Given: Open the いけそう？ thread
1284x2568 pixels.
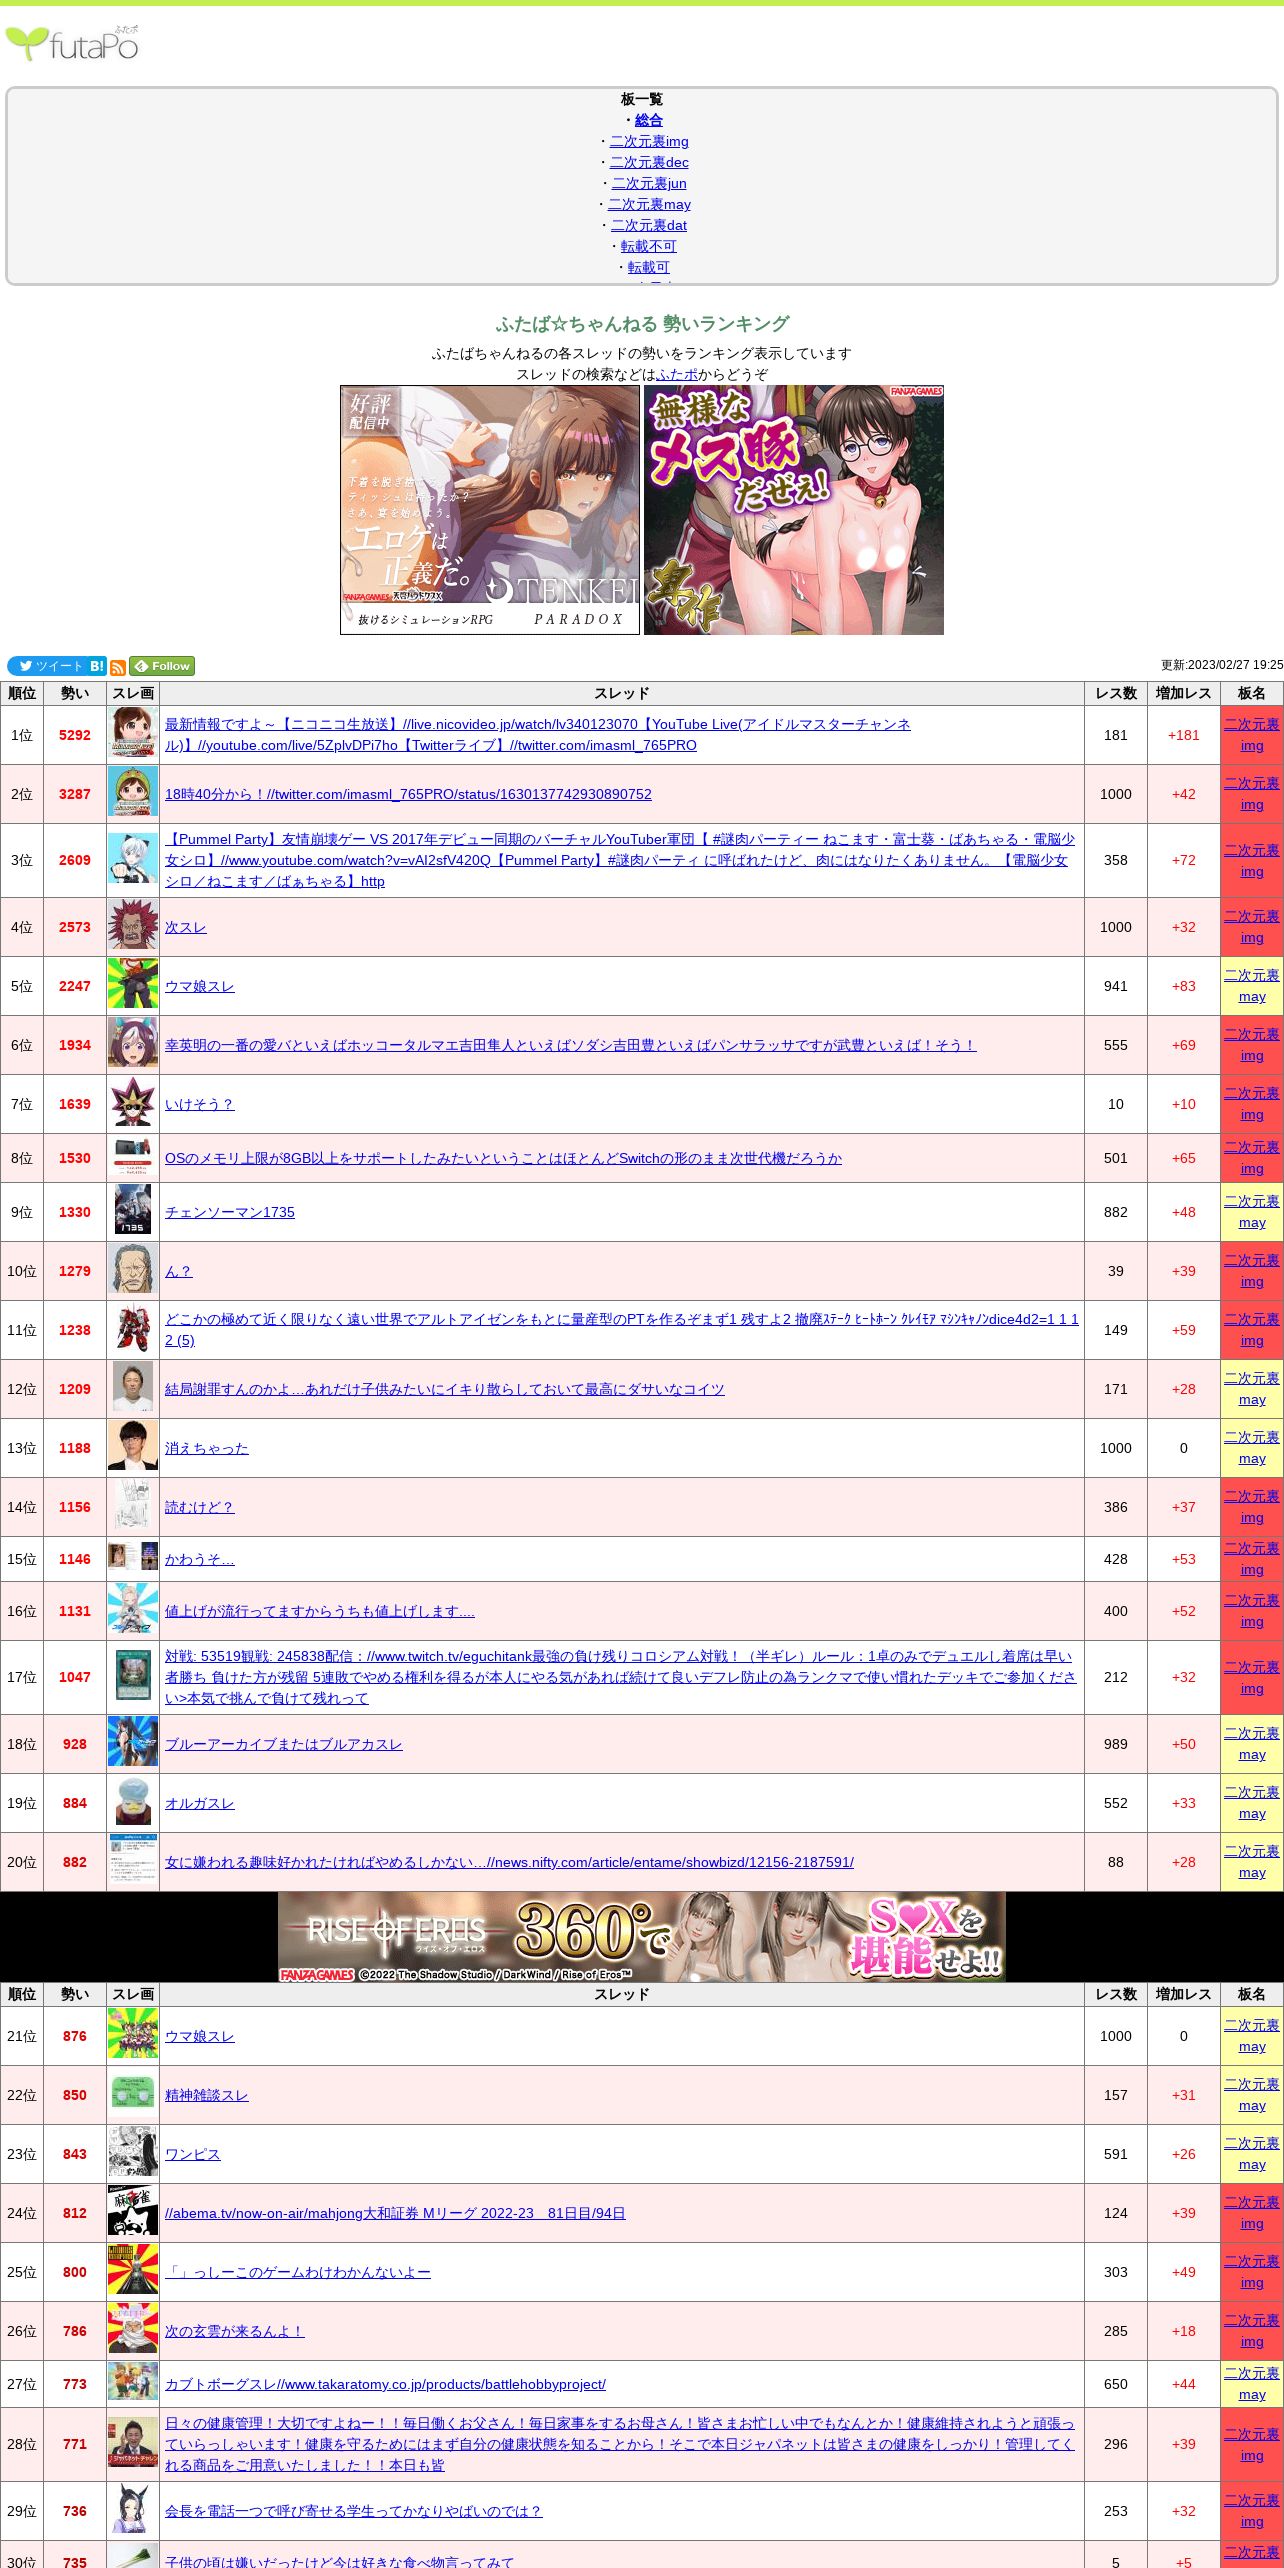Looking at the screenshot, I should click(x=200, y=1104).
